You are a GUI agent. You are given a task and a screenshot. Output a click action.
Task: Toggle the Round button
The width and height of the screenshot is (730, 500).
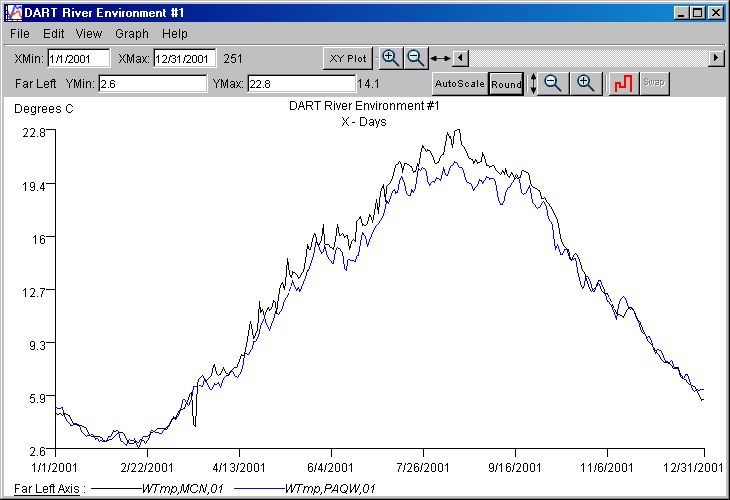506,84
